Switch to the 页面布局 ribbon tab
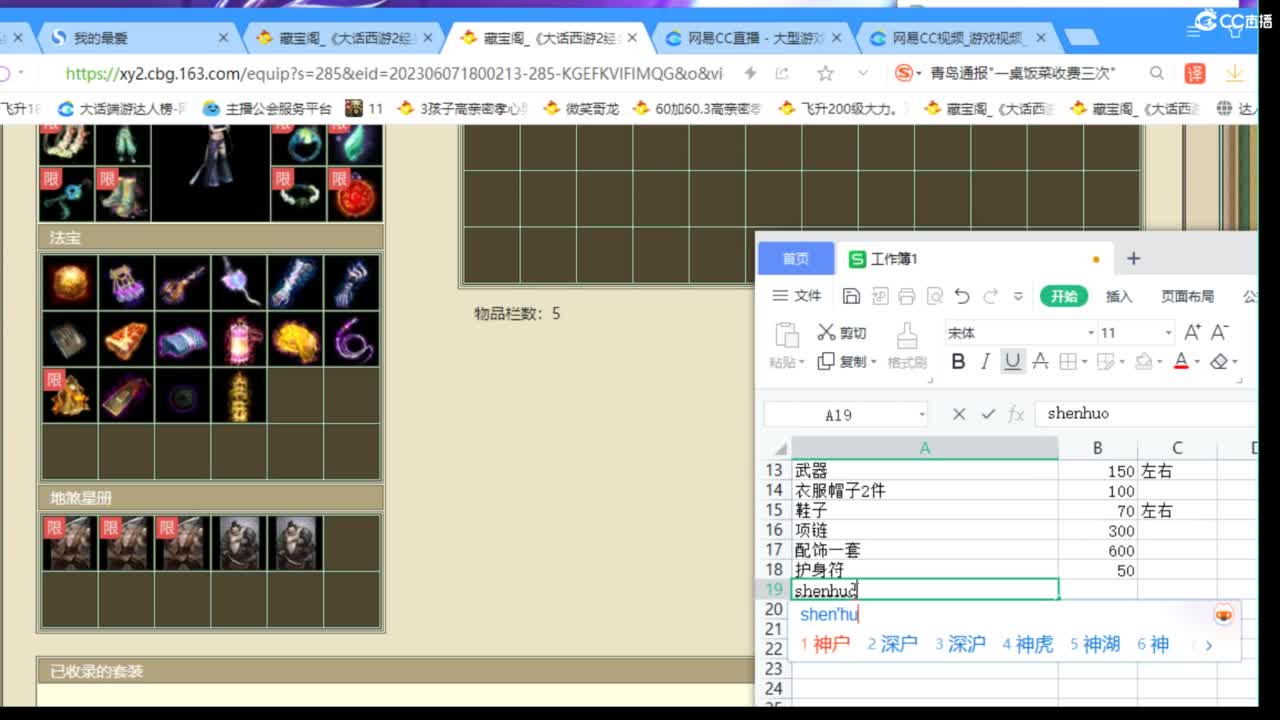1280x720 pixels. 1187,296
